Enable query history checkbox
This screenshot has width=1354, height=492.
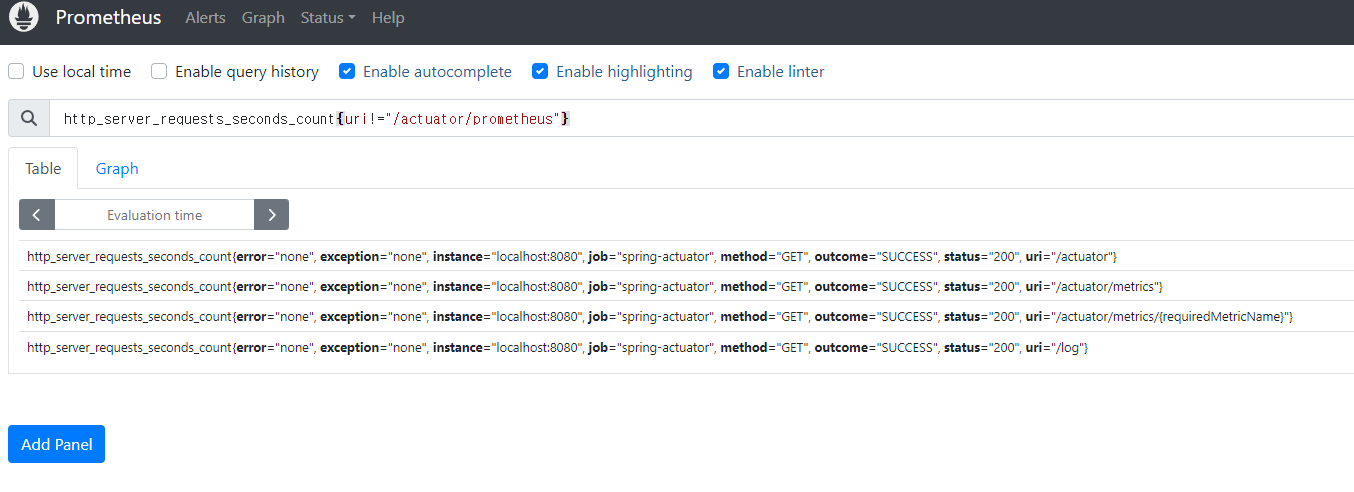(159, 71)
